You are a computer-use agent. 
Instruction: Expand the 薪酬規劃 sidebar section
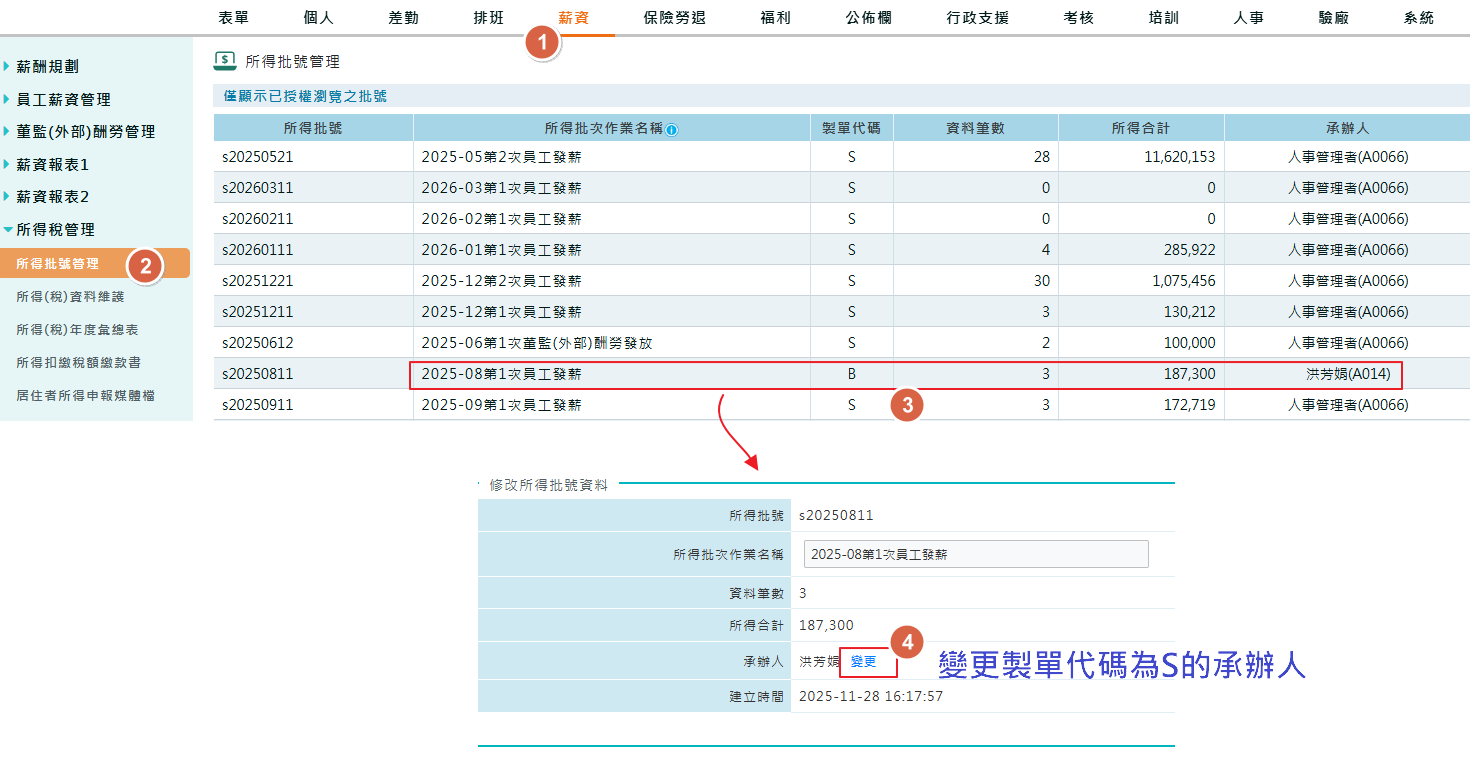click(49, 65)
